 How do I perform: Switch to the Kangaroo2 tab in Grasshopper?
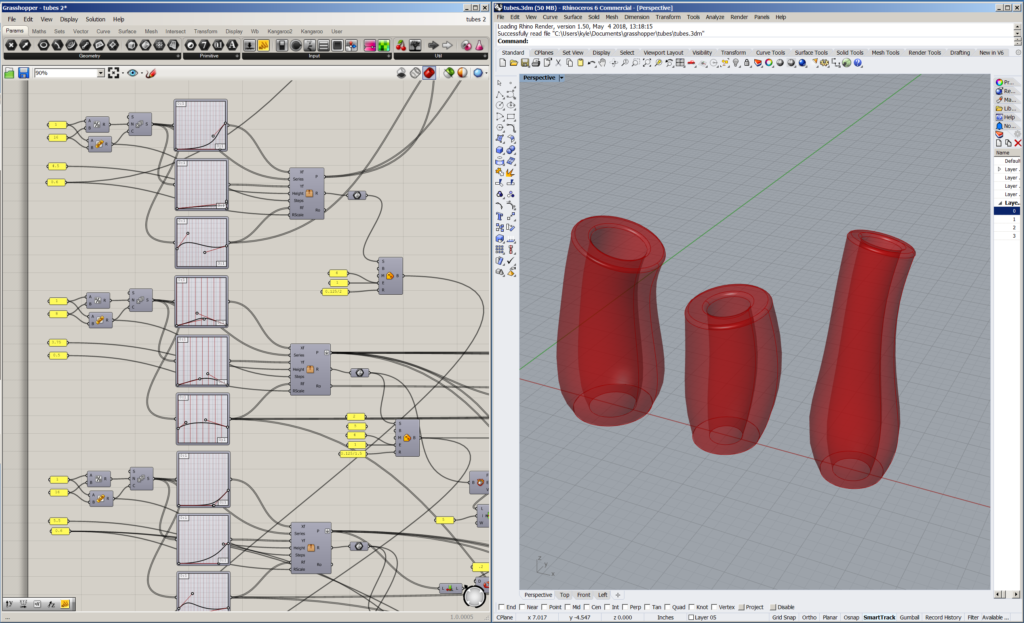coord(280,31)
